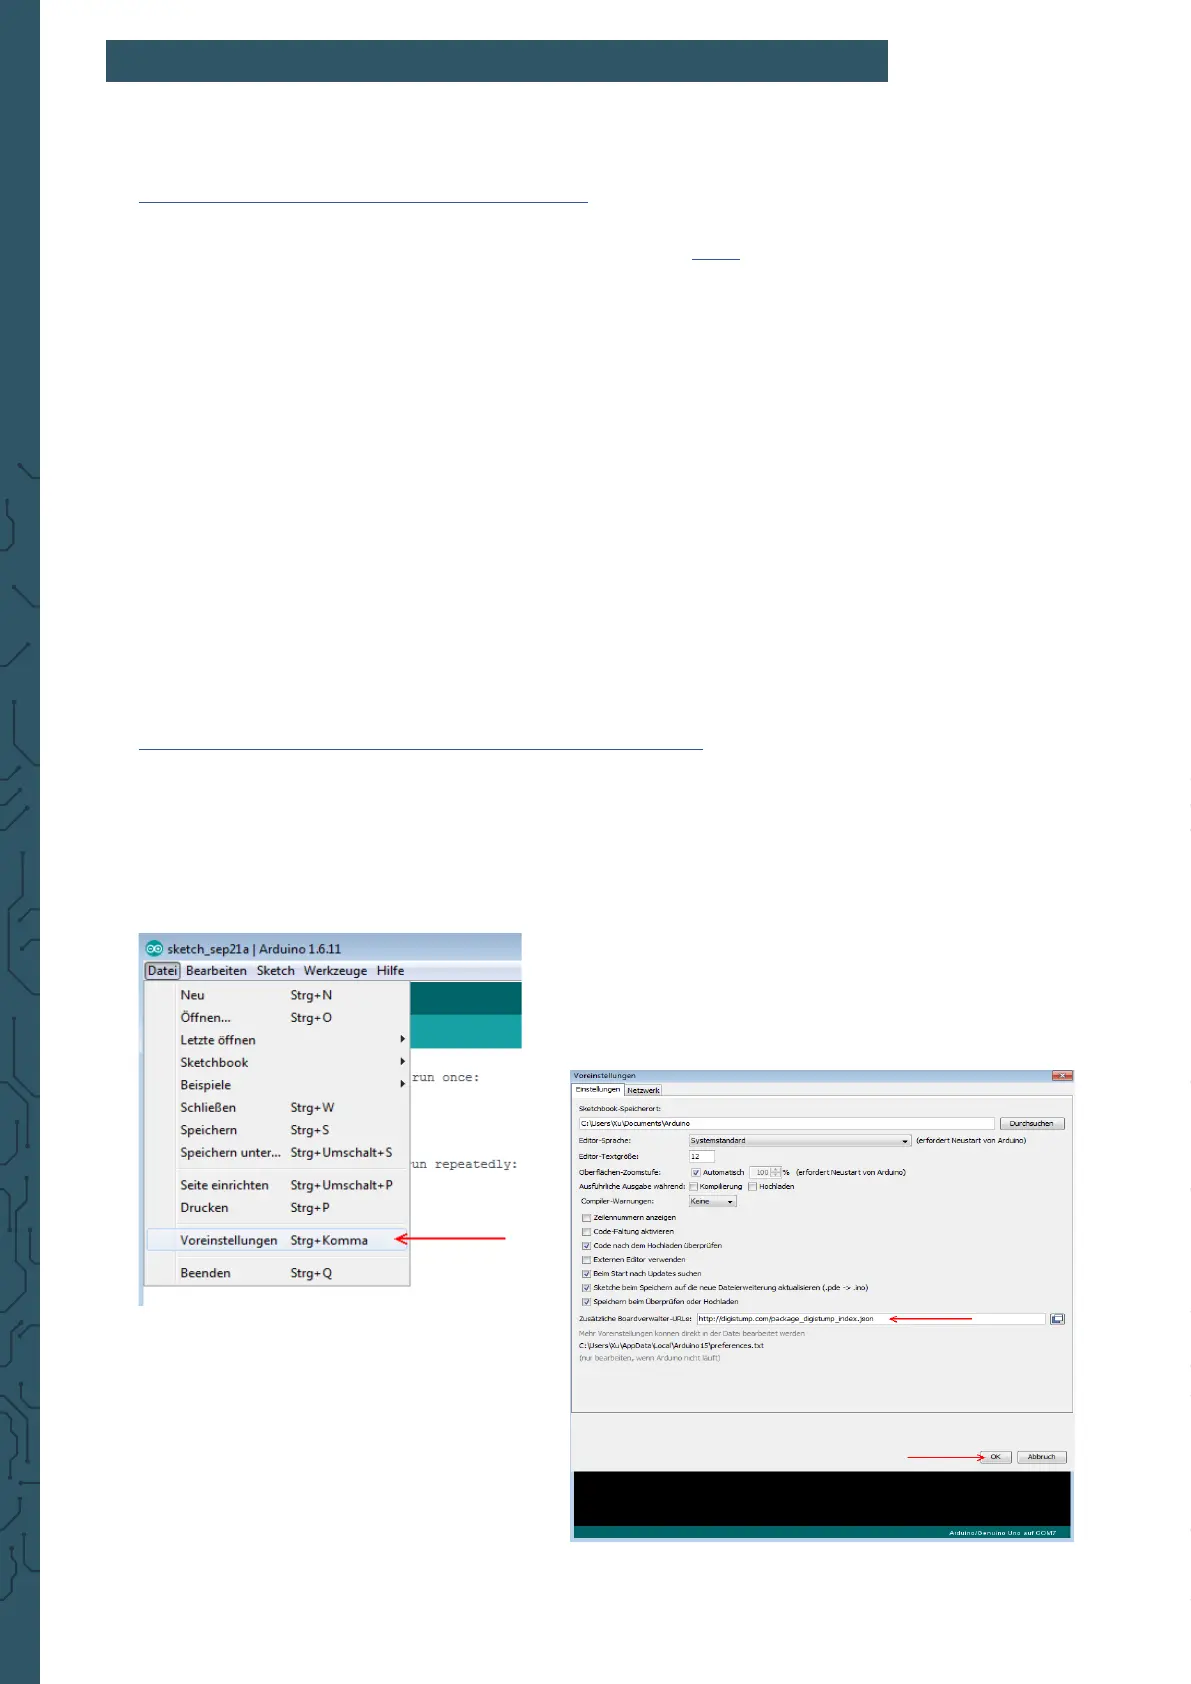The height and width of the screenshot is (1684, 1191).
Task: Click the OK button in preferences
Action: (995, 1457)
